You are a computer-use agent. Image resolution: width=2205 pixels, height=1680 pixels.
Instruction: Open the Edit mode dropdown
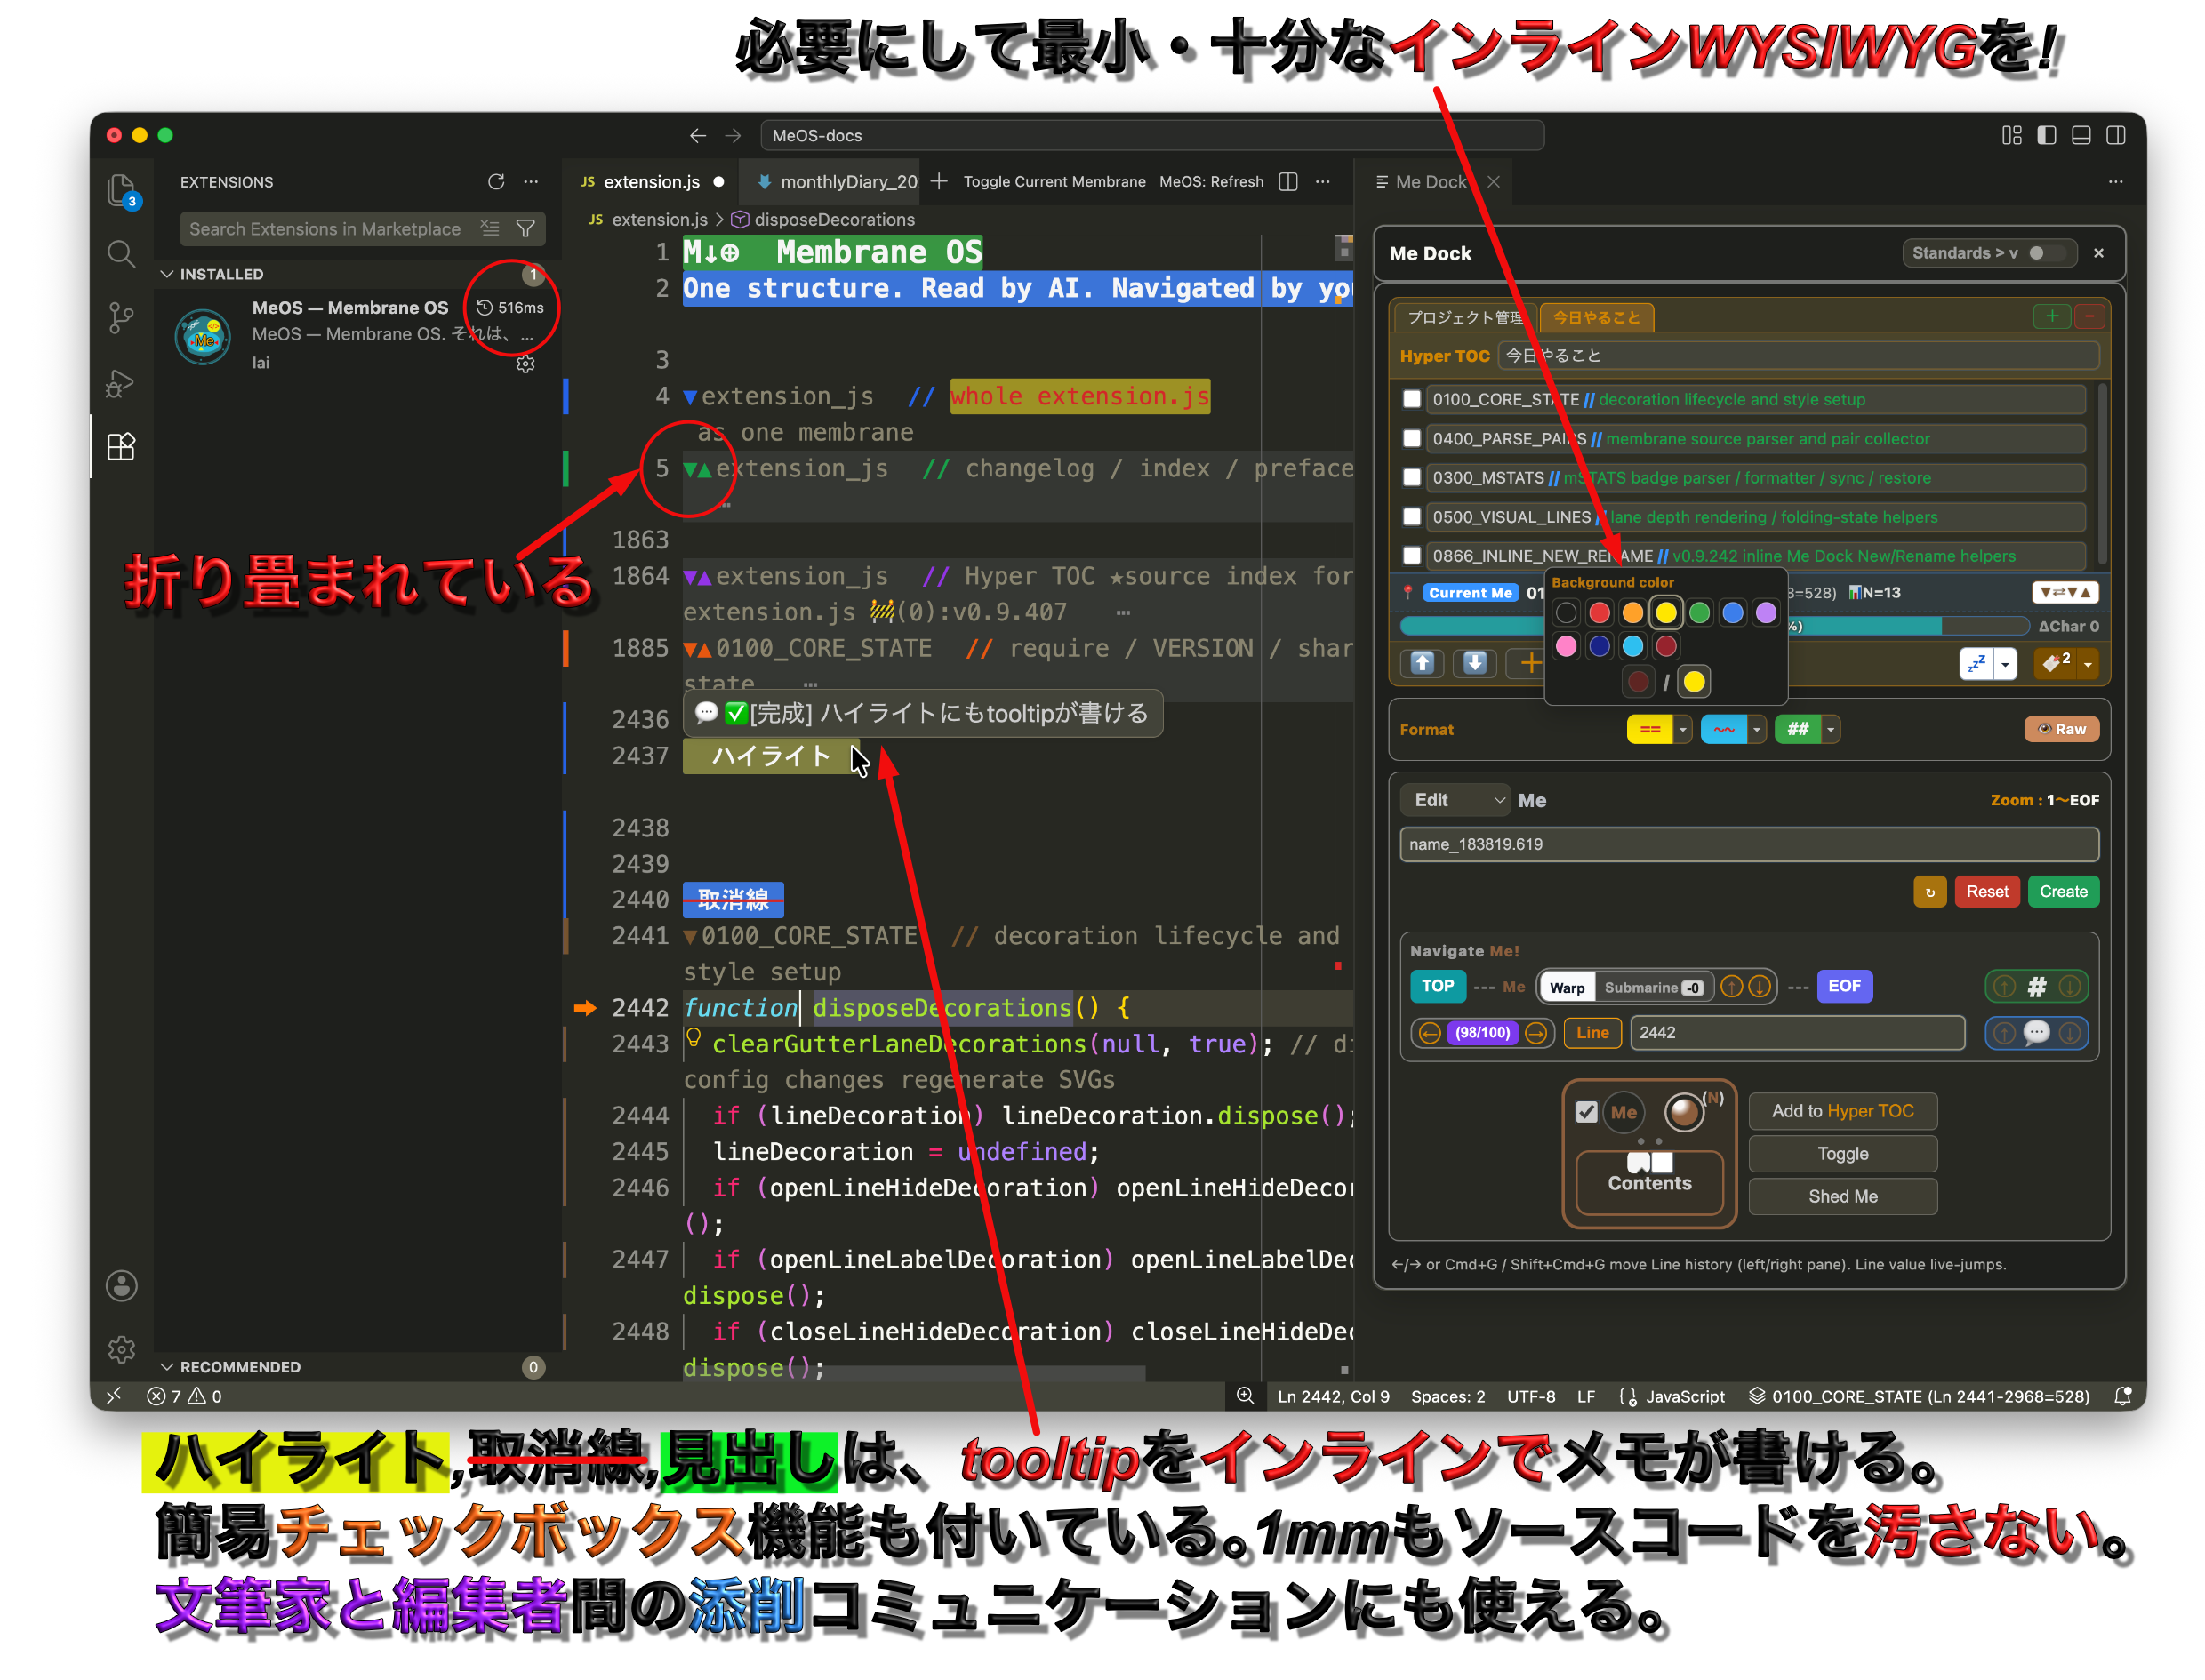click(x=1455, y=799)
